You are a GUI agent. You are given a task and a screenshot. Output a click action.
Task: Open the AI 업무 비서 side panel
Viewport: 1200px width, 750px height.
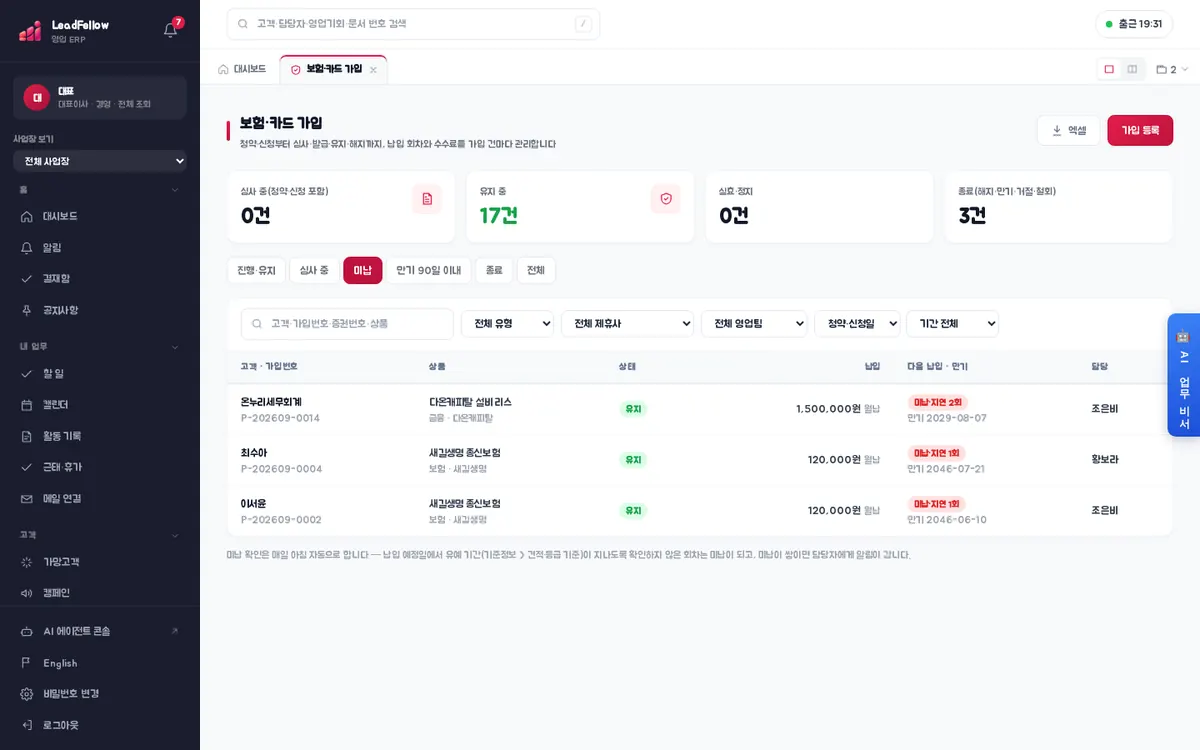[x=1183, y=375]
